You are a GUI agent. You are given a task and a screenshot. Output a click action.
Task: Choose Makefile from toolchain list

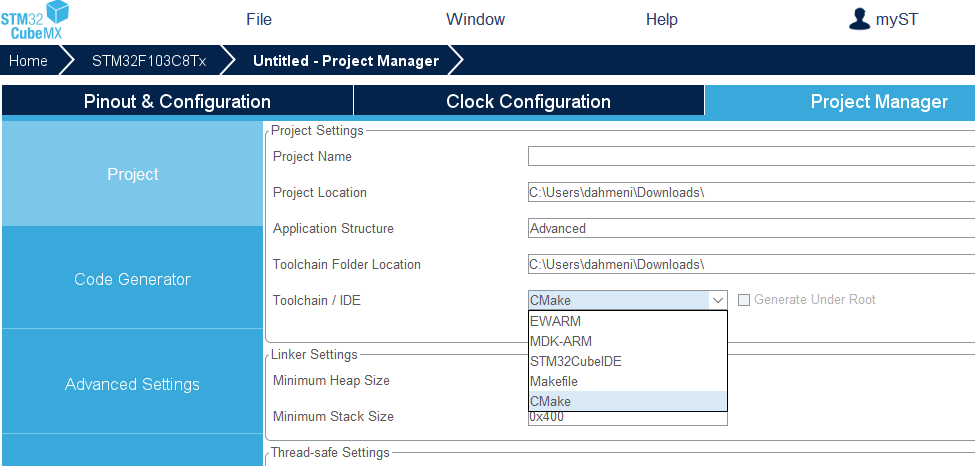coord(627,381)
